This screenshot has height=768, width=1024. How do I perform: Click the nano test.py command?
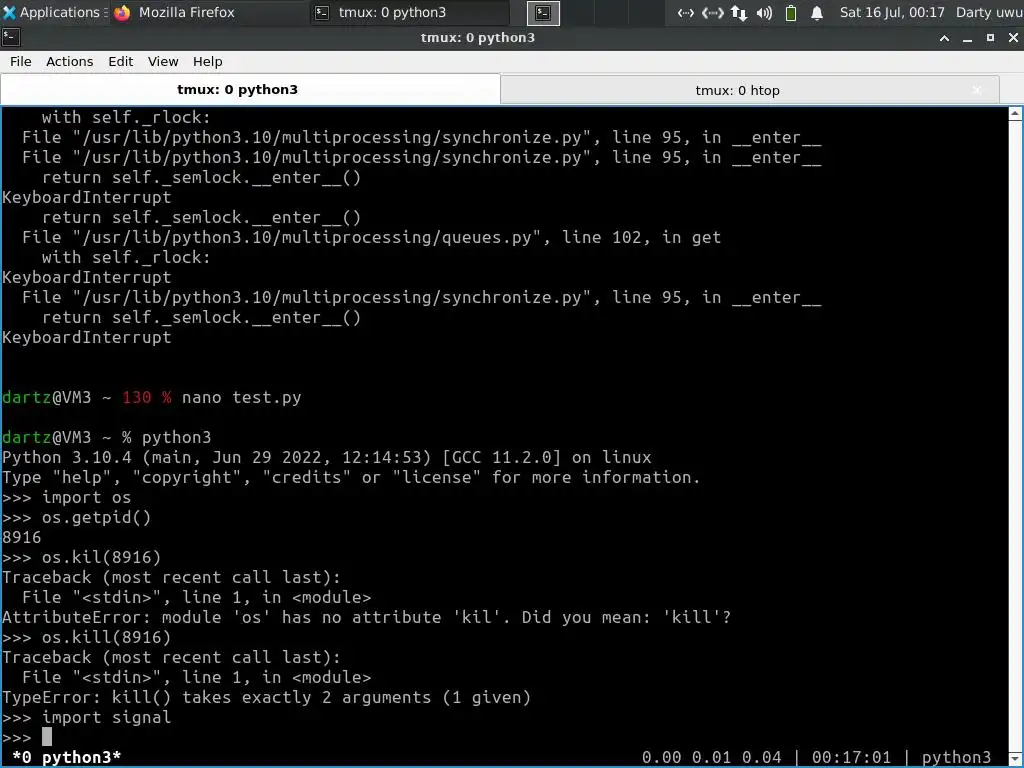point(242,398)
